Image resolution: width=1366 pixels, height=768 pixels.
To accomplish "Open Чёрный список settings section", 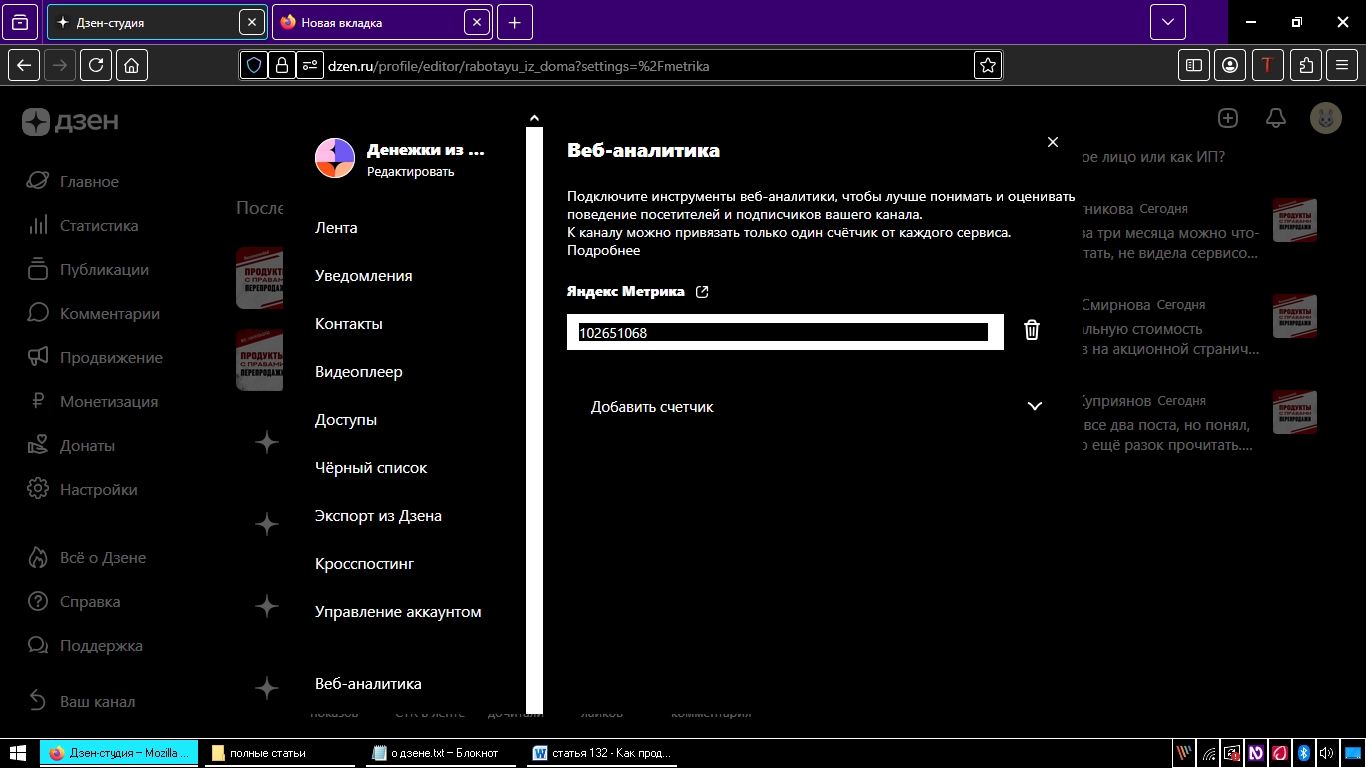I will pos(371,468).
